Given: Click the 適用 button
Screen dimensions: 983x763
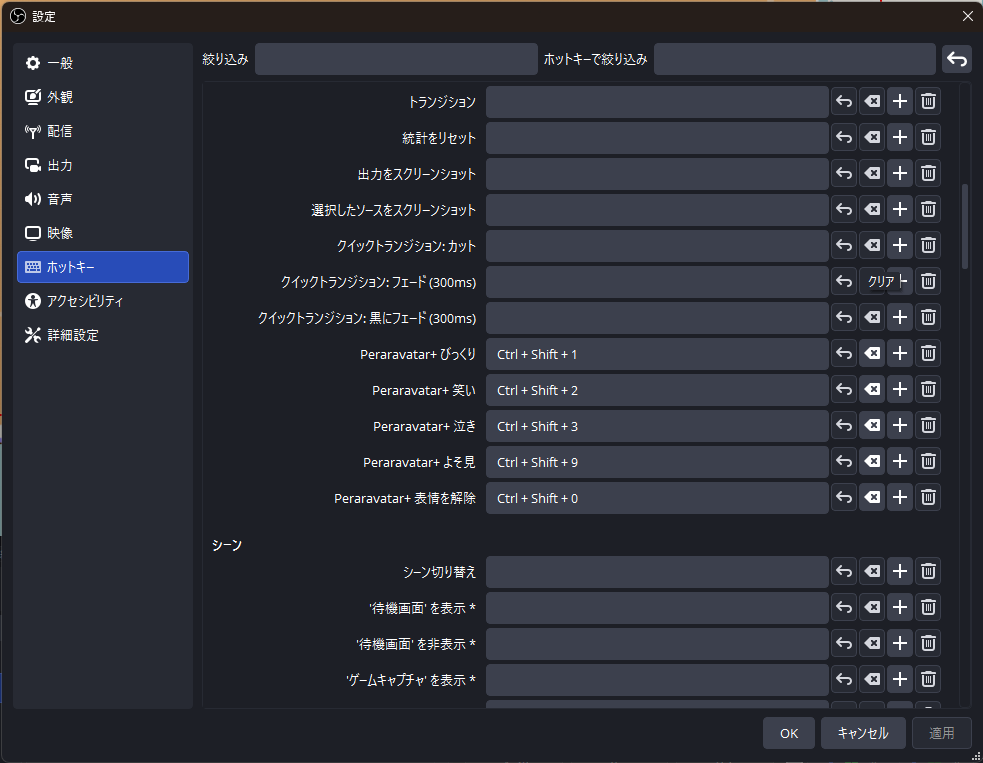Looking at the screenshot, I should pyautogui.click(x=941, y=733).
